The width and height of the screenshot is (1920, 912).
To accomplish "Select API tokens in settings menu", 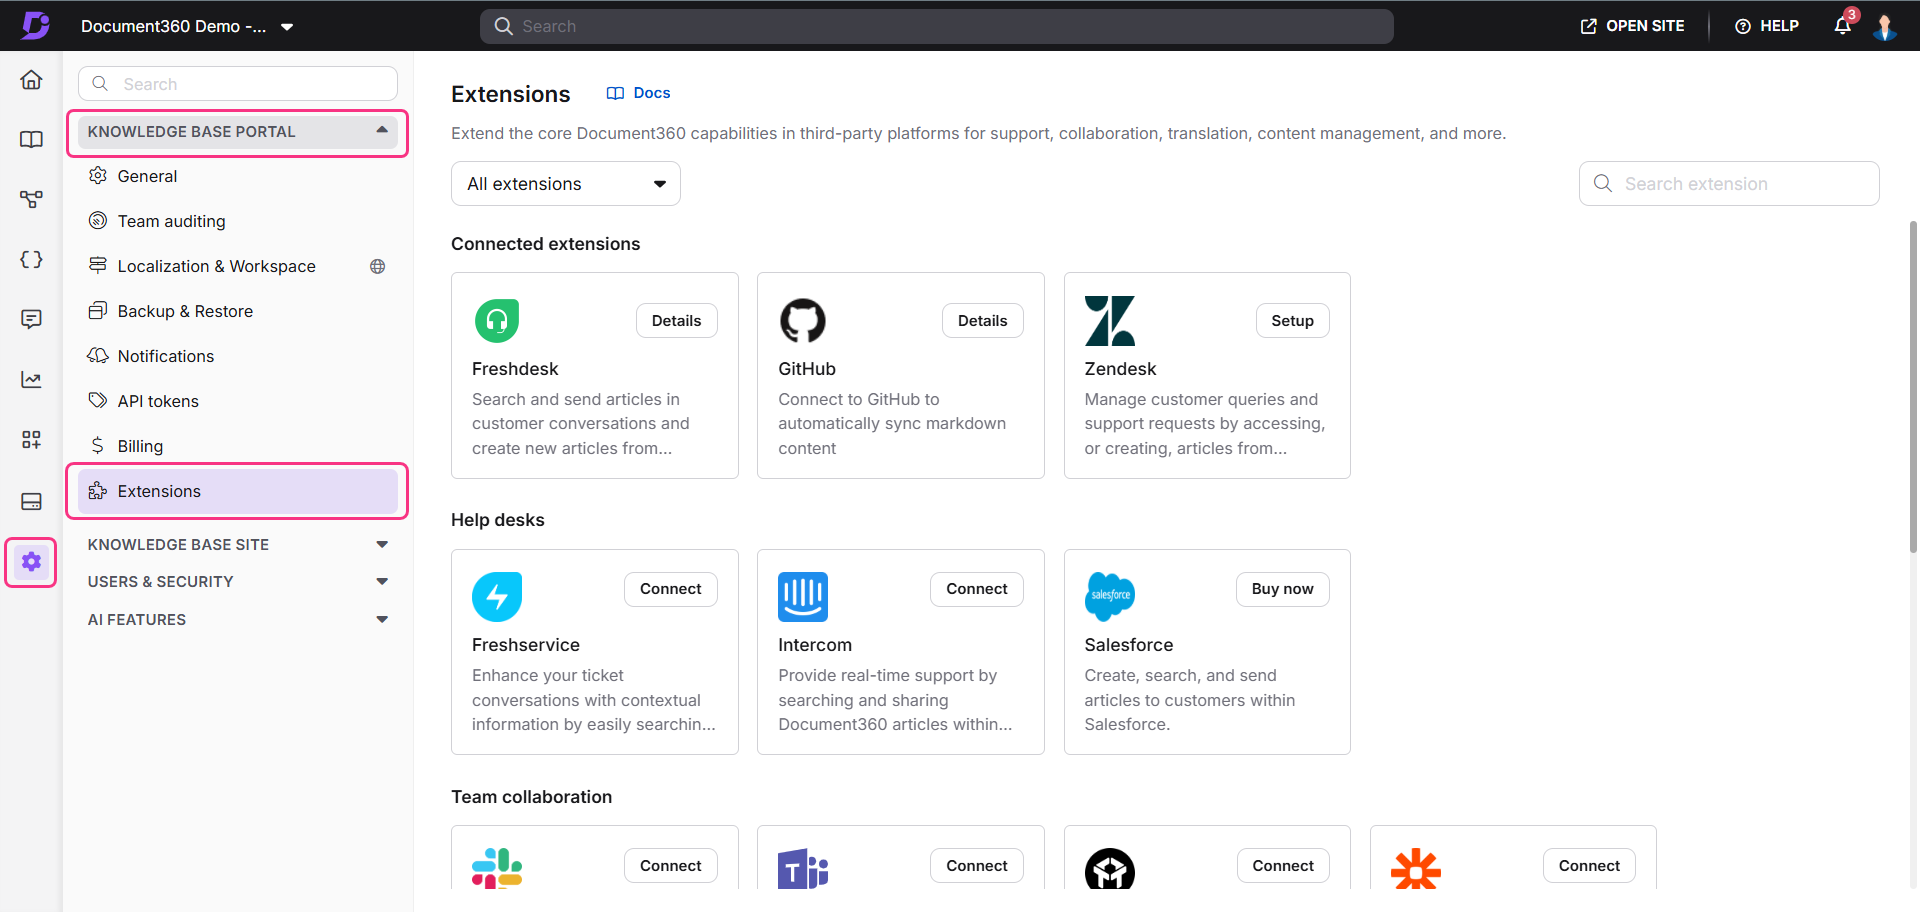I will tap(158, 401).
